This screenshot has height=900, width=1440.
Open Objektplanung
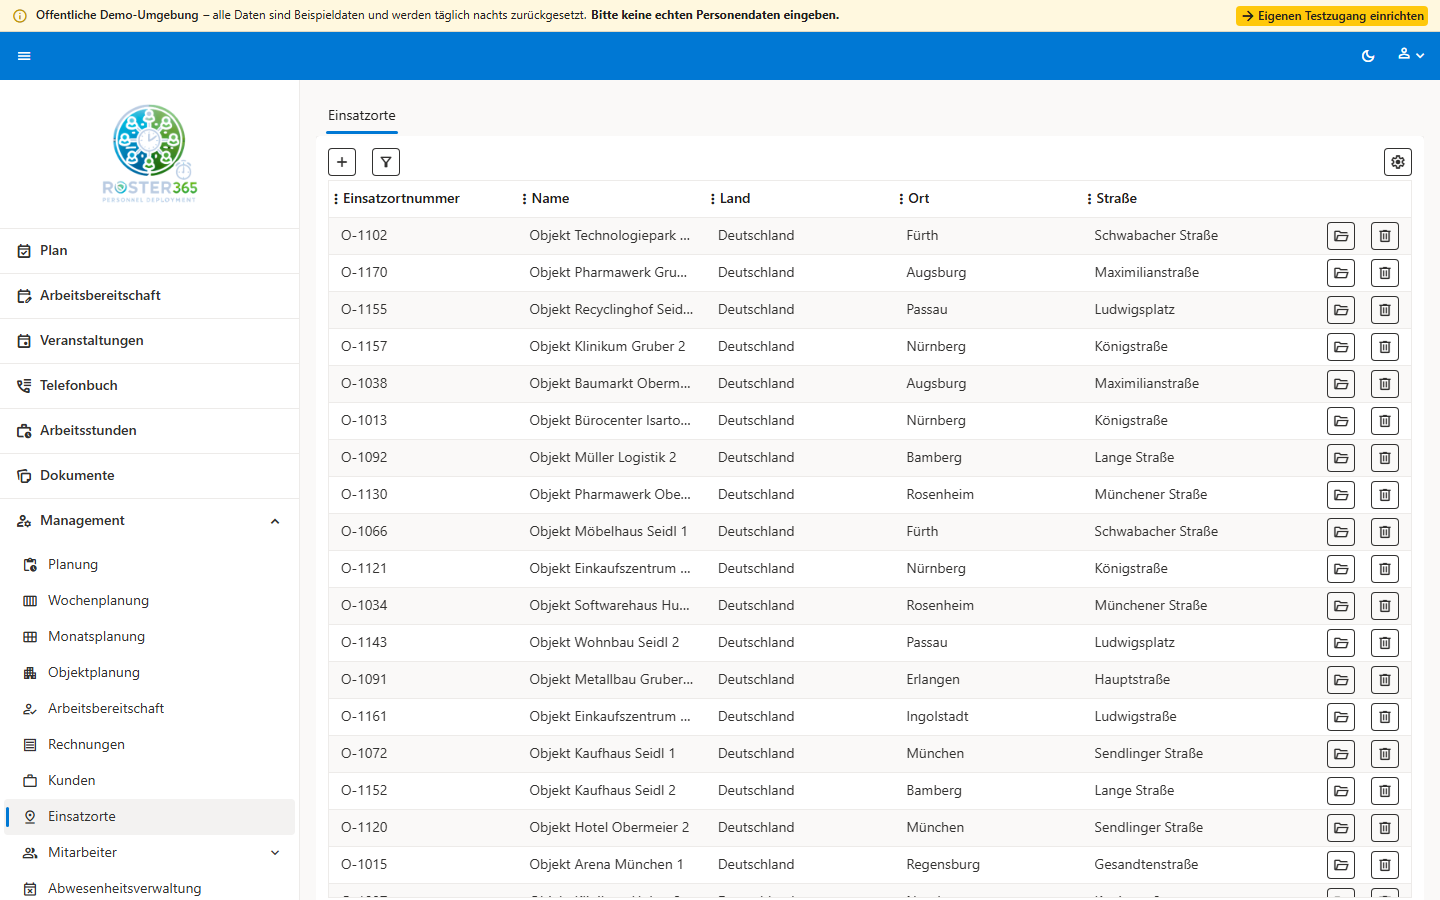[x=150, y=673]
